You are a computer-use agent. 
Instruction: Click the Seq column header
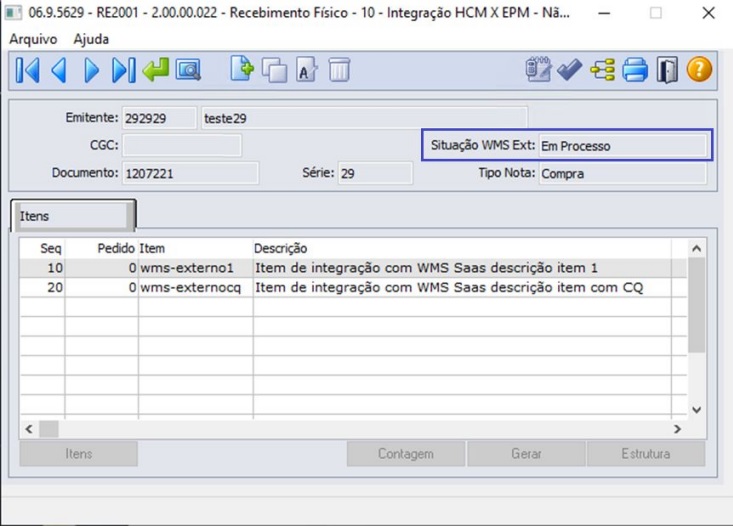click(42, 248)
